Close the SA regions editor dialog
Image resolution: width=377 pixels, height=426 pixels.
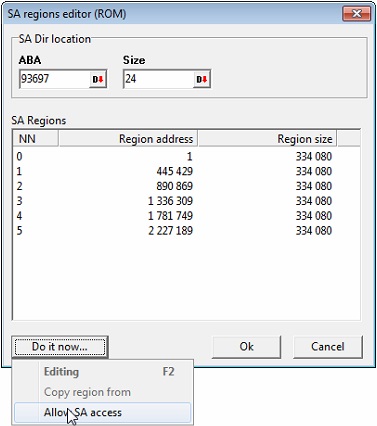[x=357, y=14]
